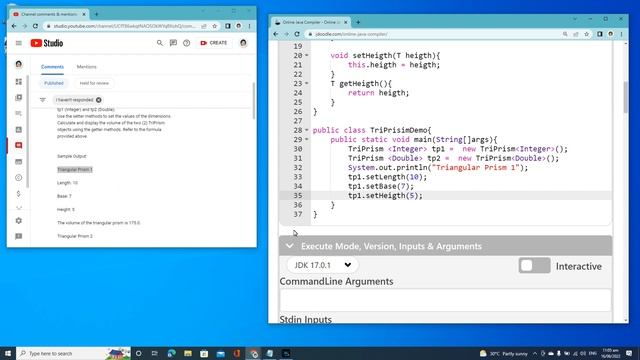Viewport: 640px width, 360px height.
Task: Click the YouTube comments list scrollbar
Action: point(253,101)
